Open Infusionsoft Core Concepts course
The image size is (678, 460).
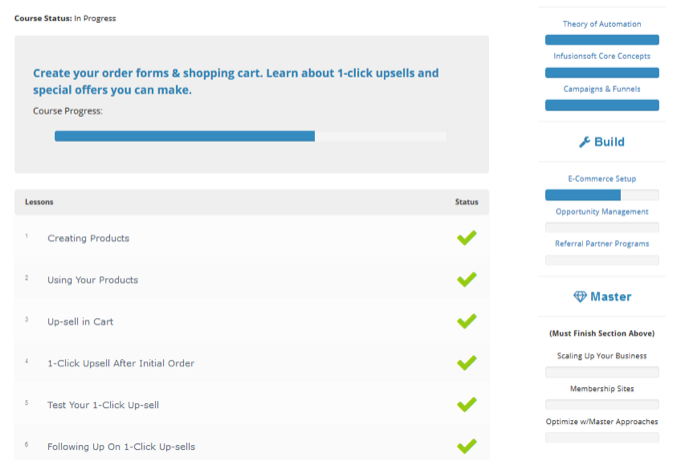click(602, 56)
